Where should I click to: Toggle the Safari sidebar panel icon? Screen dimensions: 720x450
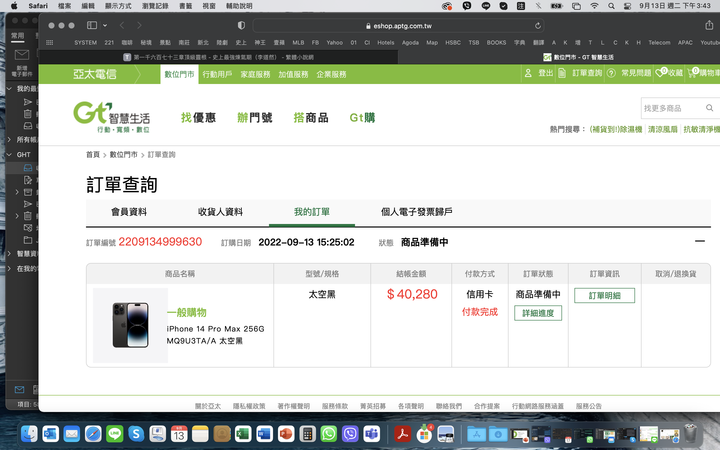click(92, 25)
